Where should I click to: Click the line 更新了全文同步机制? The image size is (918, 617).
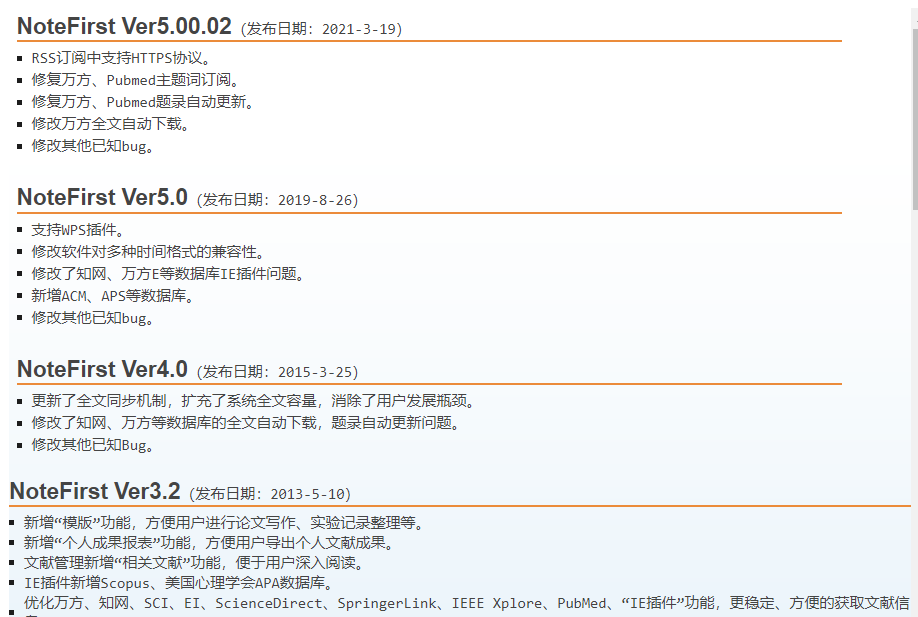pos(253,401)
